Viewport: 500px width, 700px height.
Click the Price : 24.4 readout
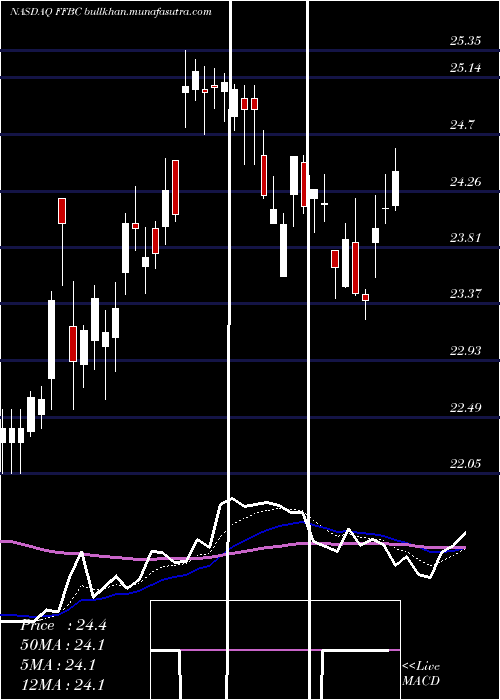[63, 625]
